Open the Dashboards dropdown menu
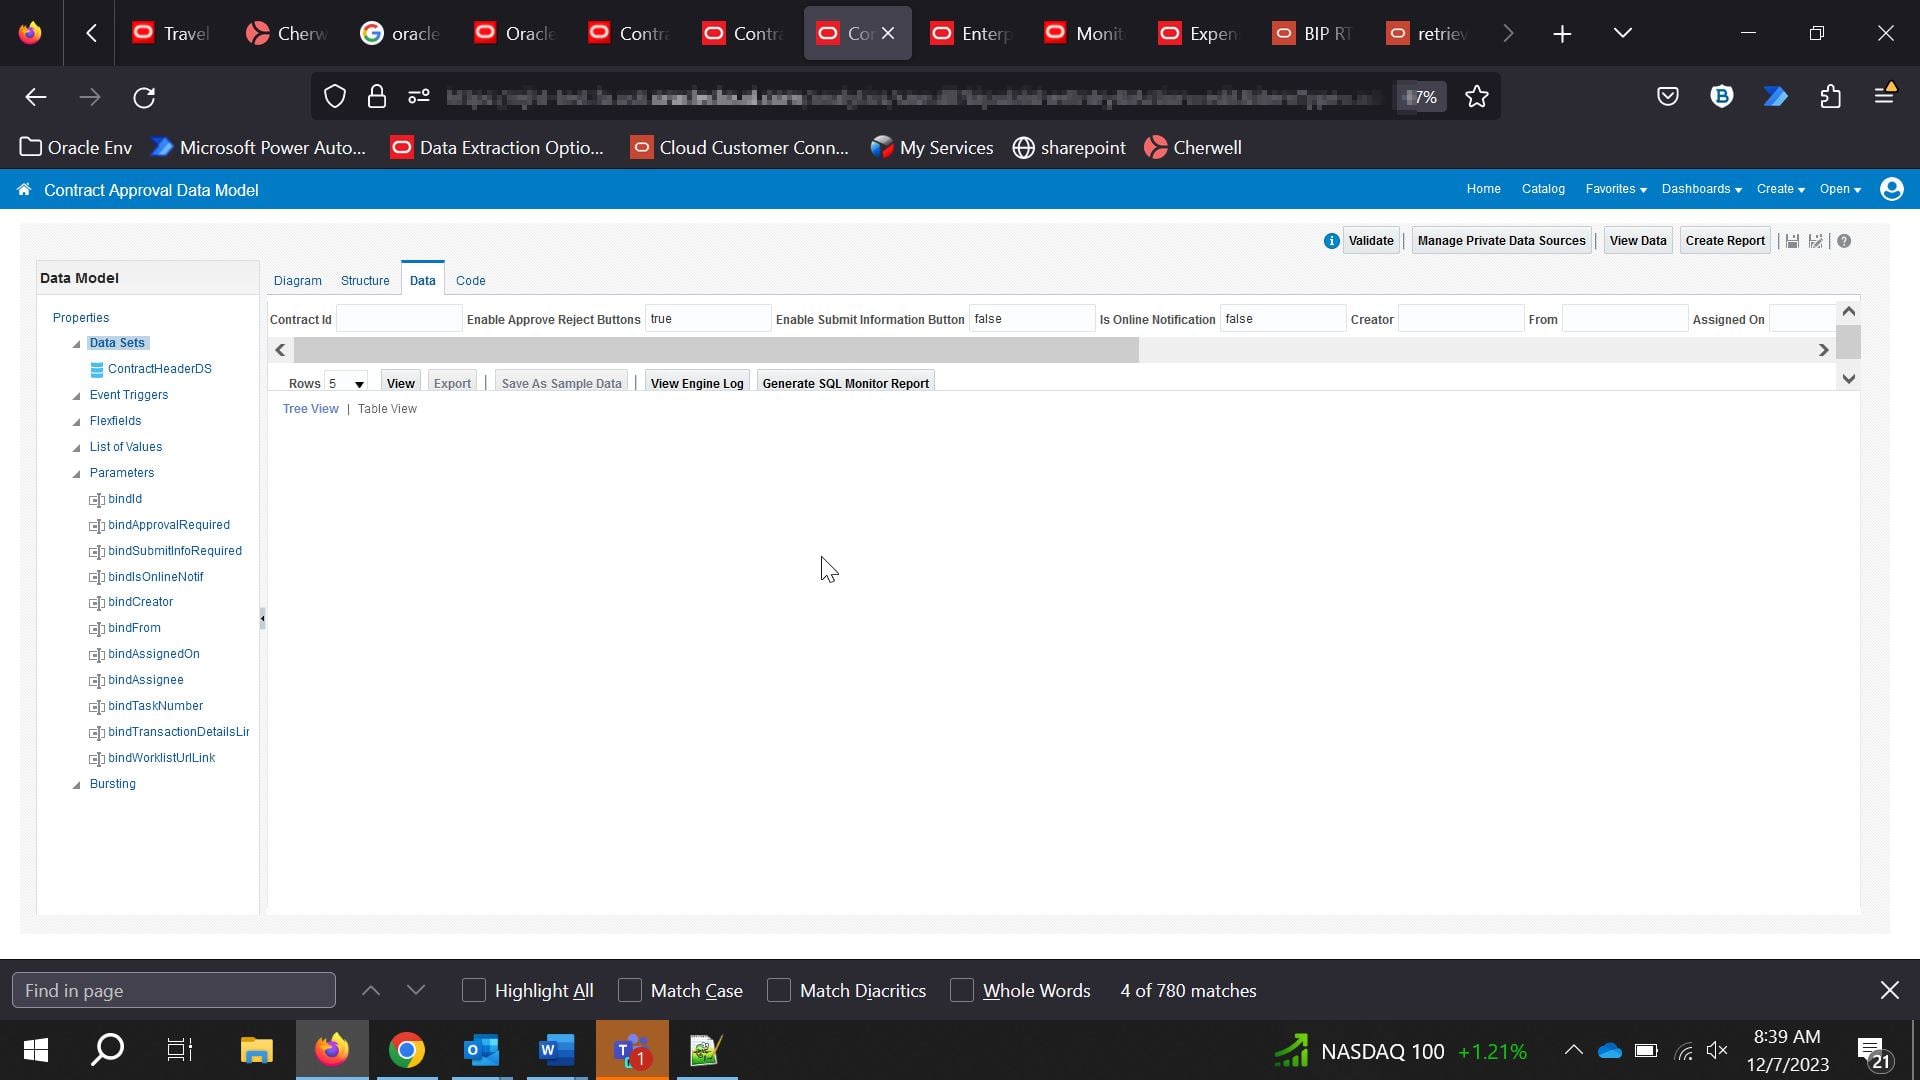 (1699, 189)
